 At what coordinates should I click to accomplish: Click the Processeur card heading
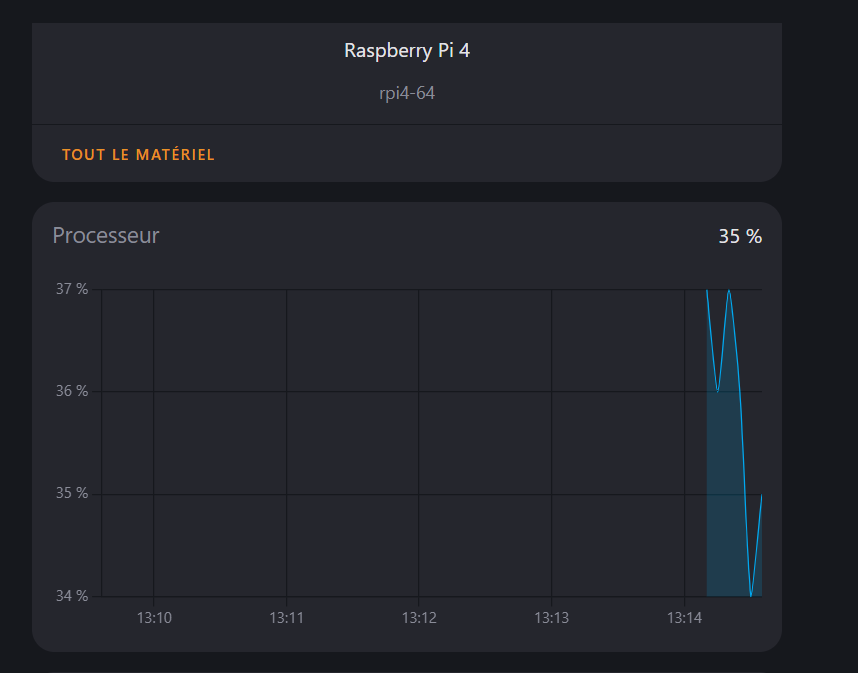click(106, 235)
